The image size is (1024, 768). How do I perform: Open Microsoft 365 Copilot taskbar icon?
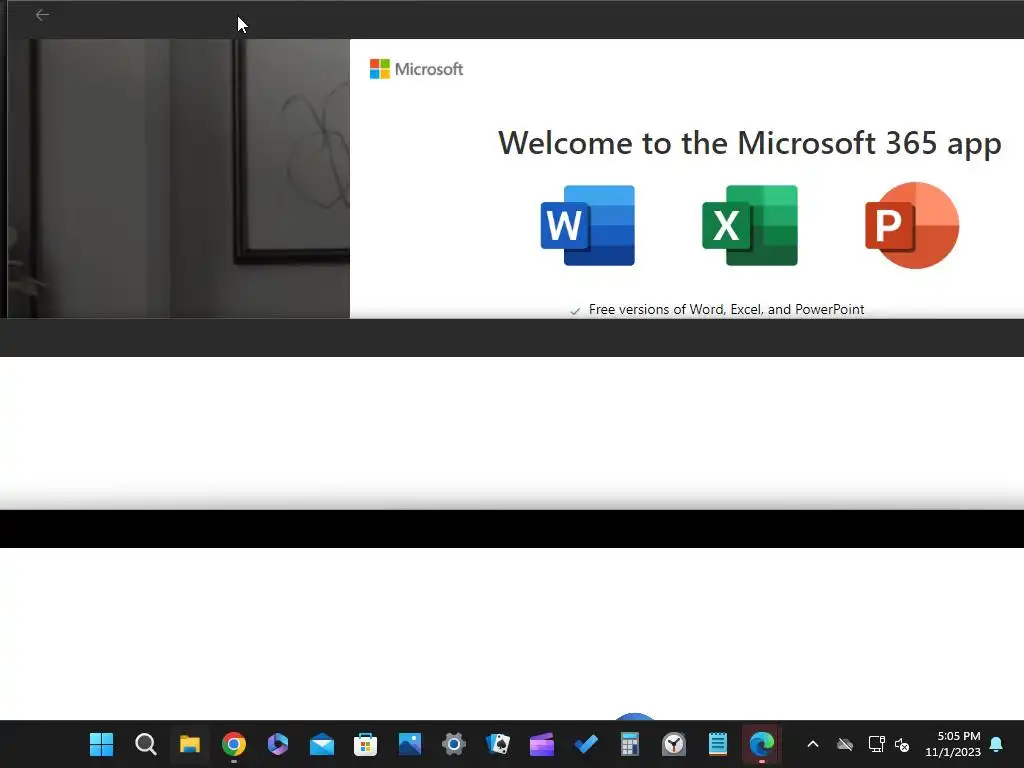click(278, 744)
